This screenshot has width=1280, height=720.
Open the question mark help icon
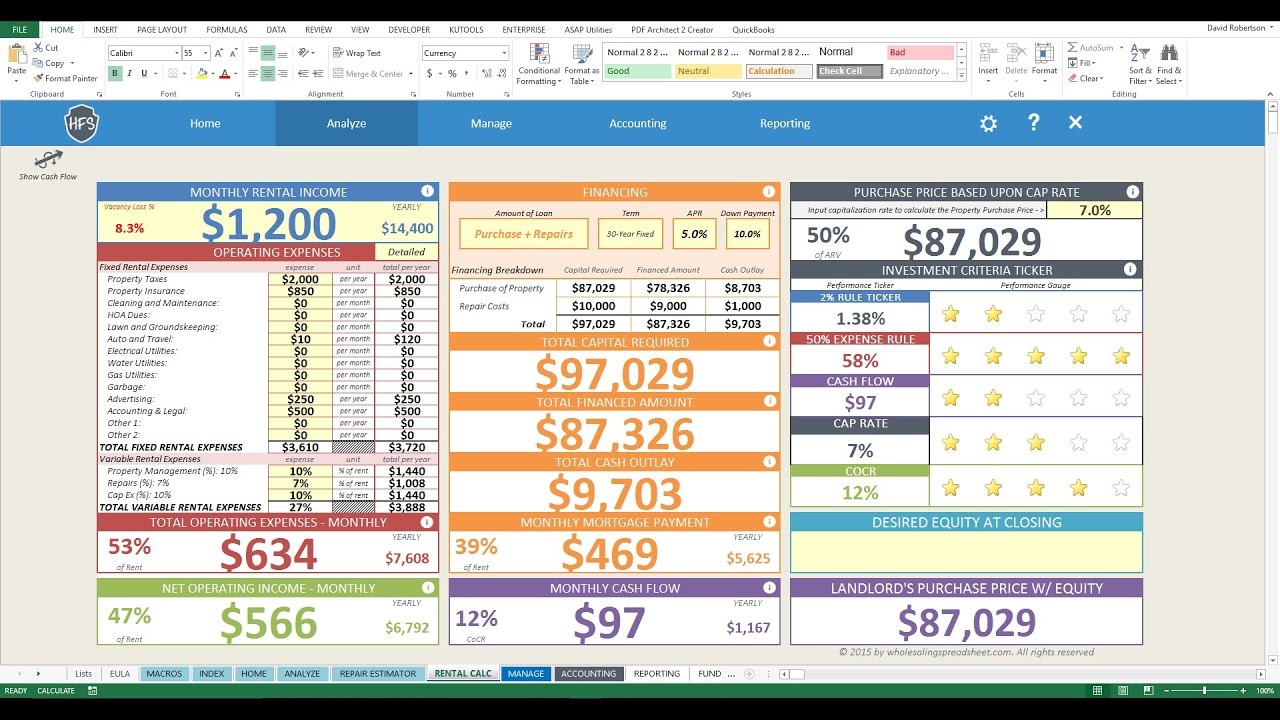[x=1034, y=122]
